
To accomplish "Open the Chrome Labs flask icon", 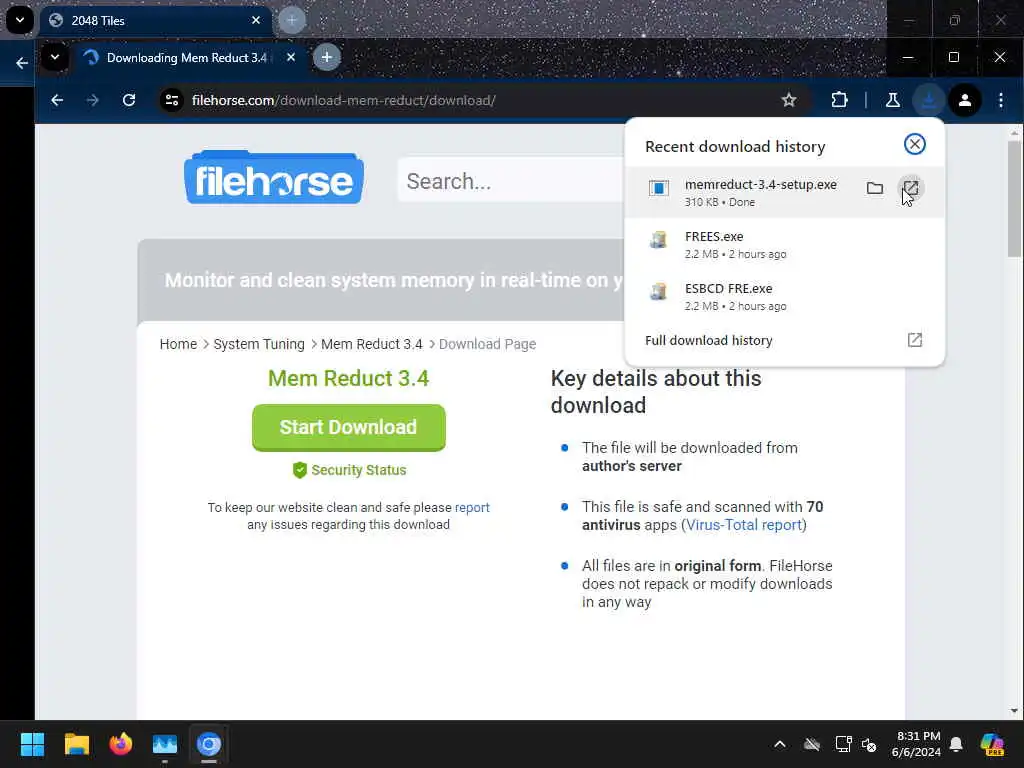I will [x=892, y=100].
